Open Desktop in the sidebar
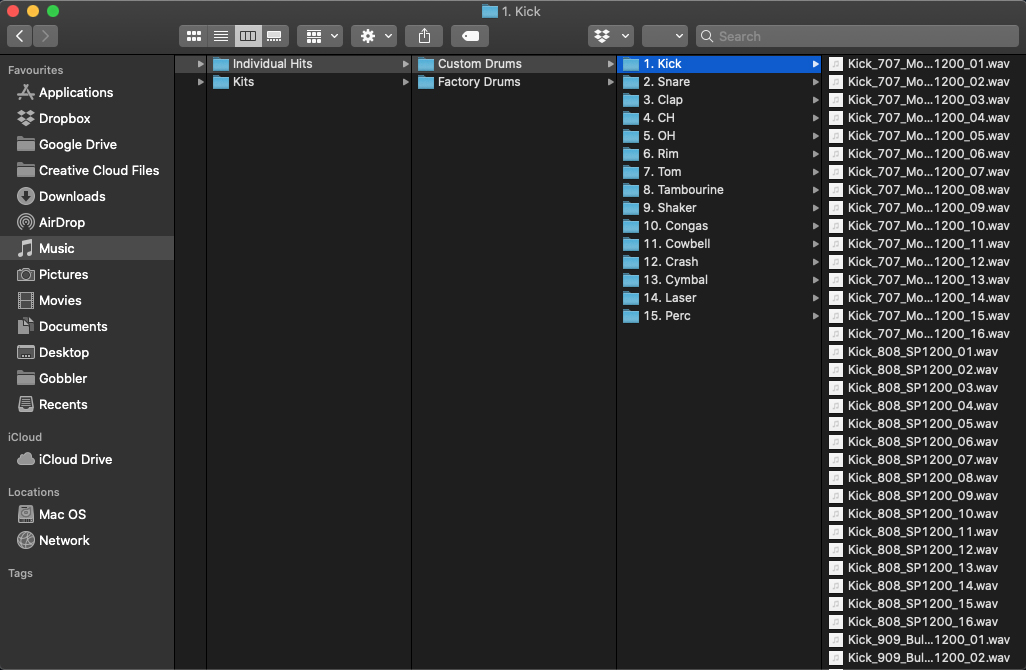 87,352
